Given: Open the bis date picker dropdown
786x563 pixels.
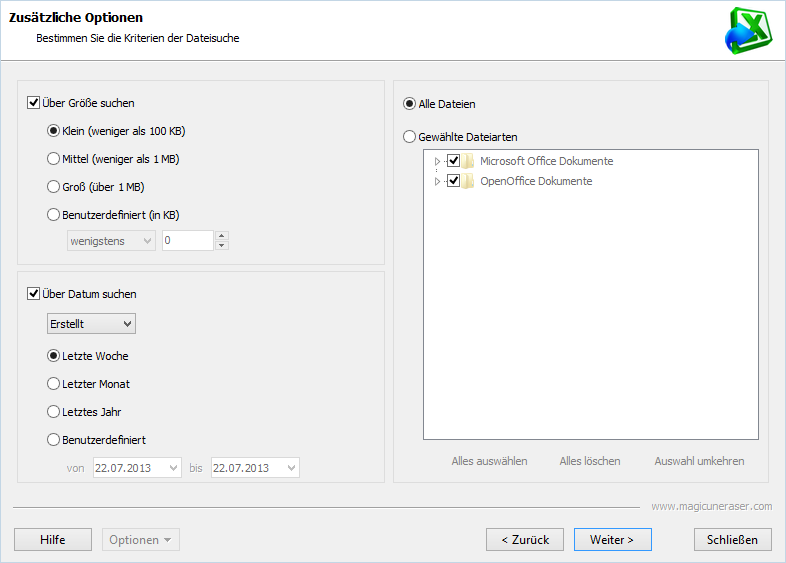Looking at the screenshot, I should [291, 468].
